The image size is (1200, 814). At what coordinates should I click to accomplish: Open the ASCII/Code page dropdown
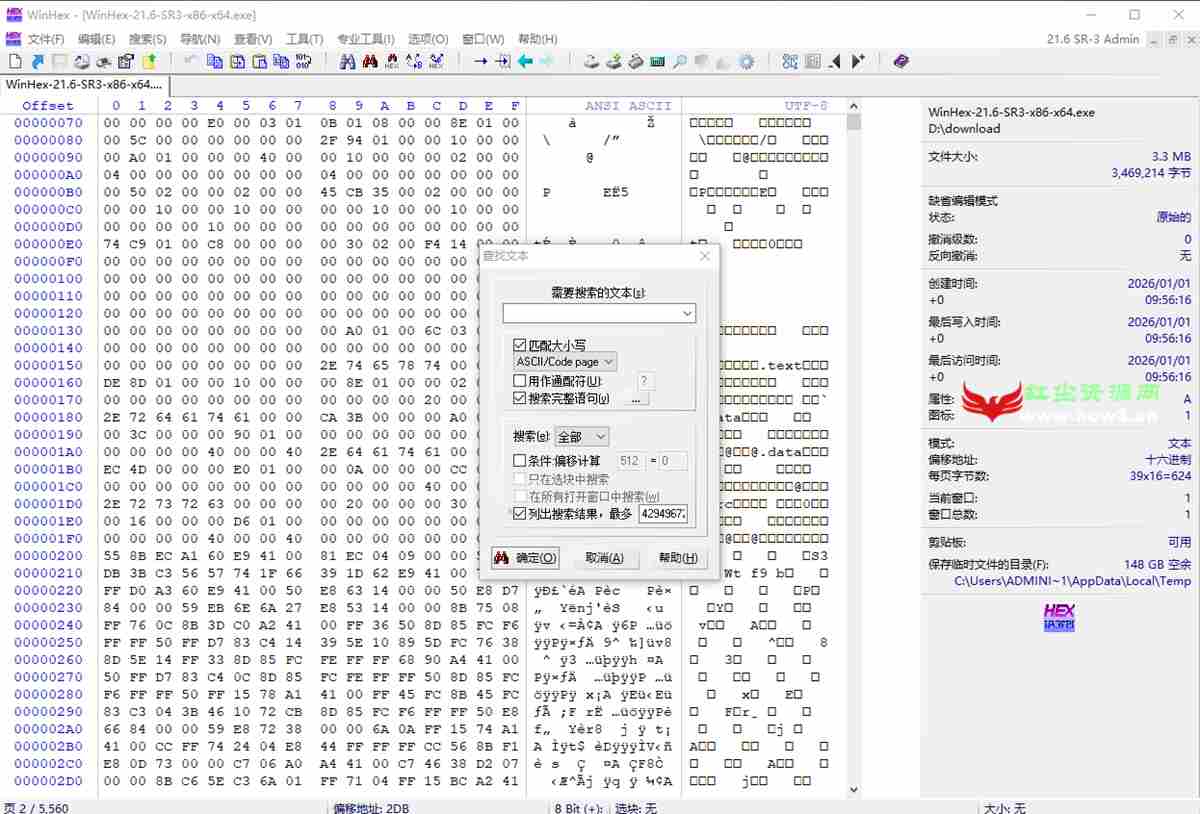click(x=565, y=362)
